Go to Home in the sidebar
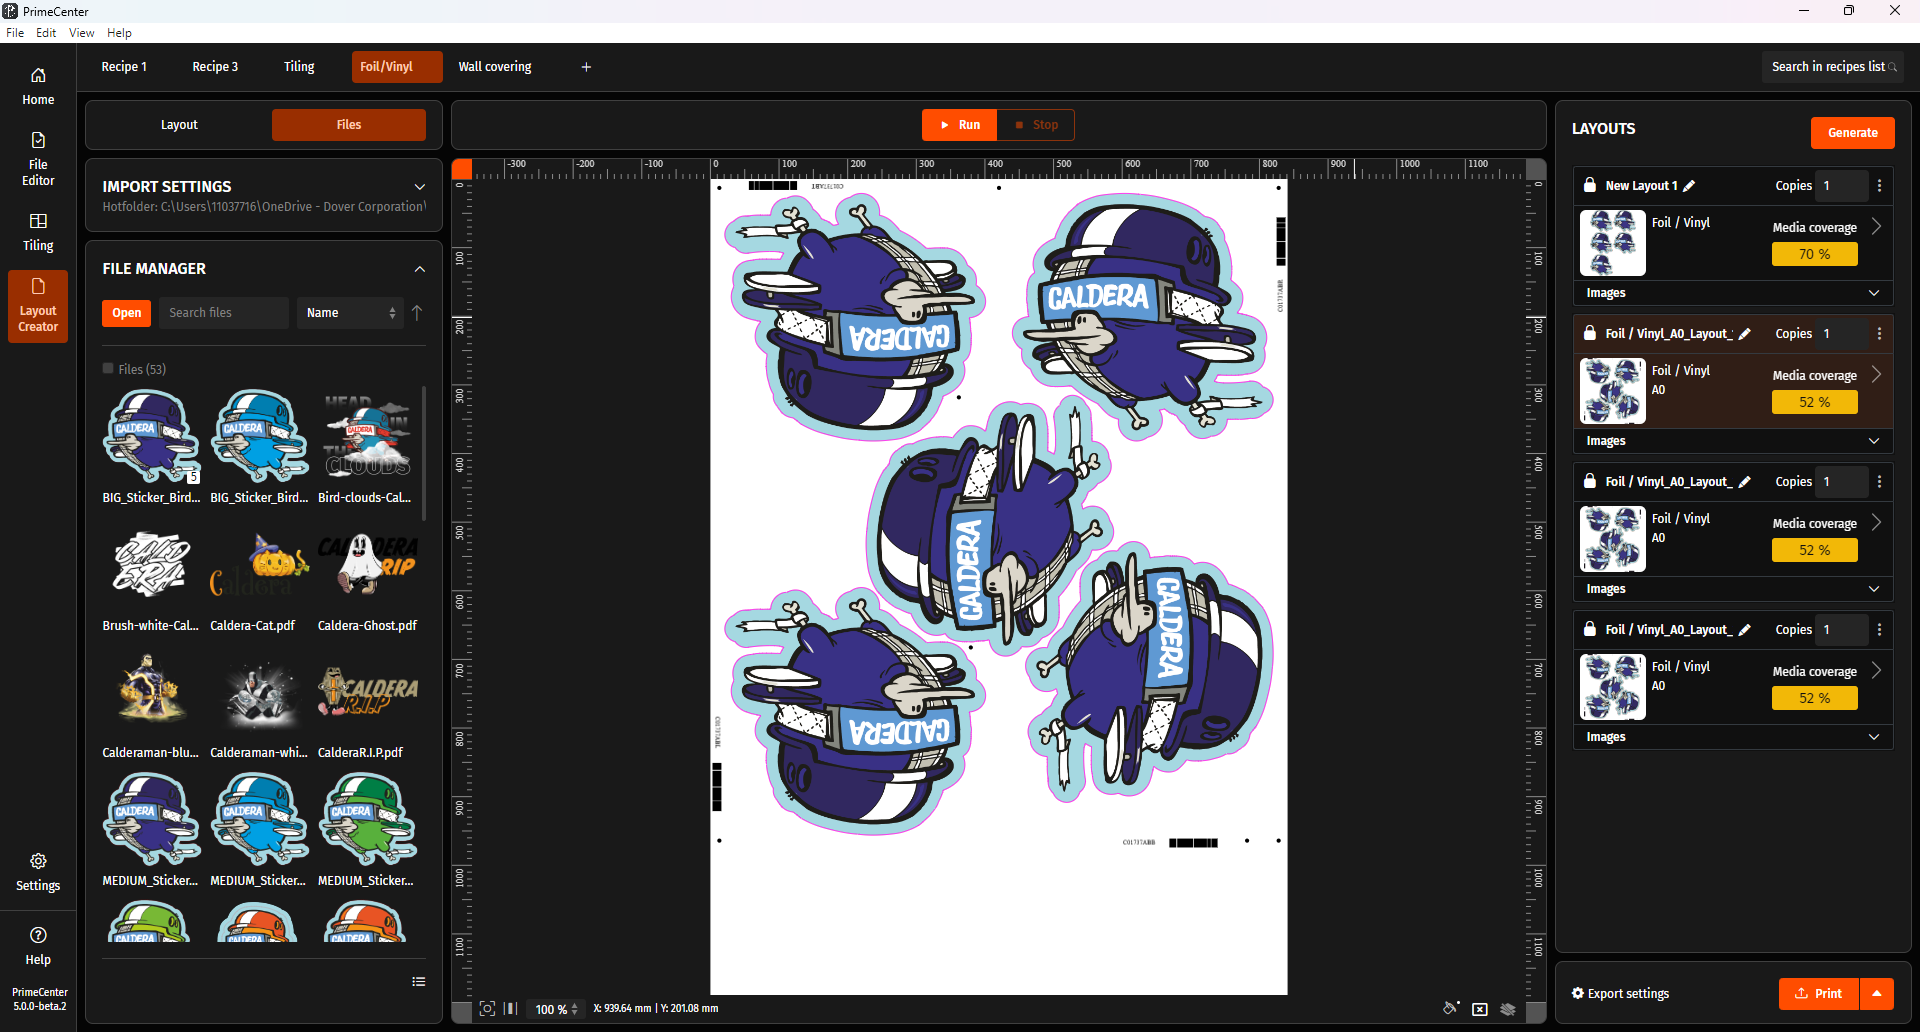This screenshot has width=1920, height=1032. pyautogui.click(x=38, y=86)
